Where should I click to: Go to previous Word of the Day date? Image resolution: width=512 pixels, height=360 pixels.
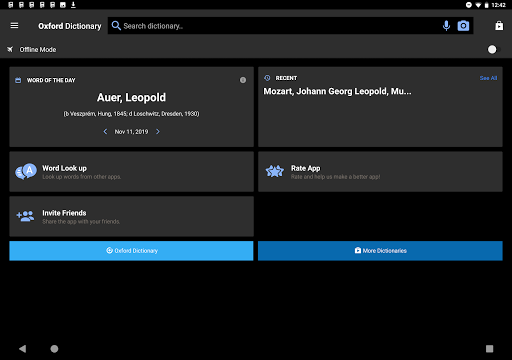(105, 132)
